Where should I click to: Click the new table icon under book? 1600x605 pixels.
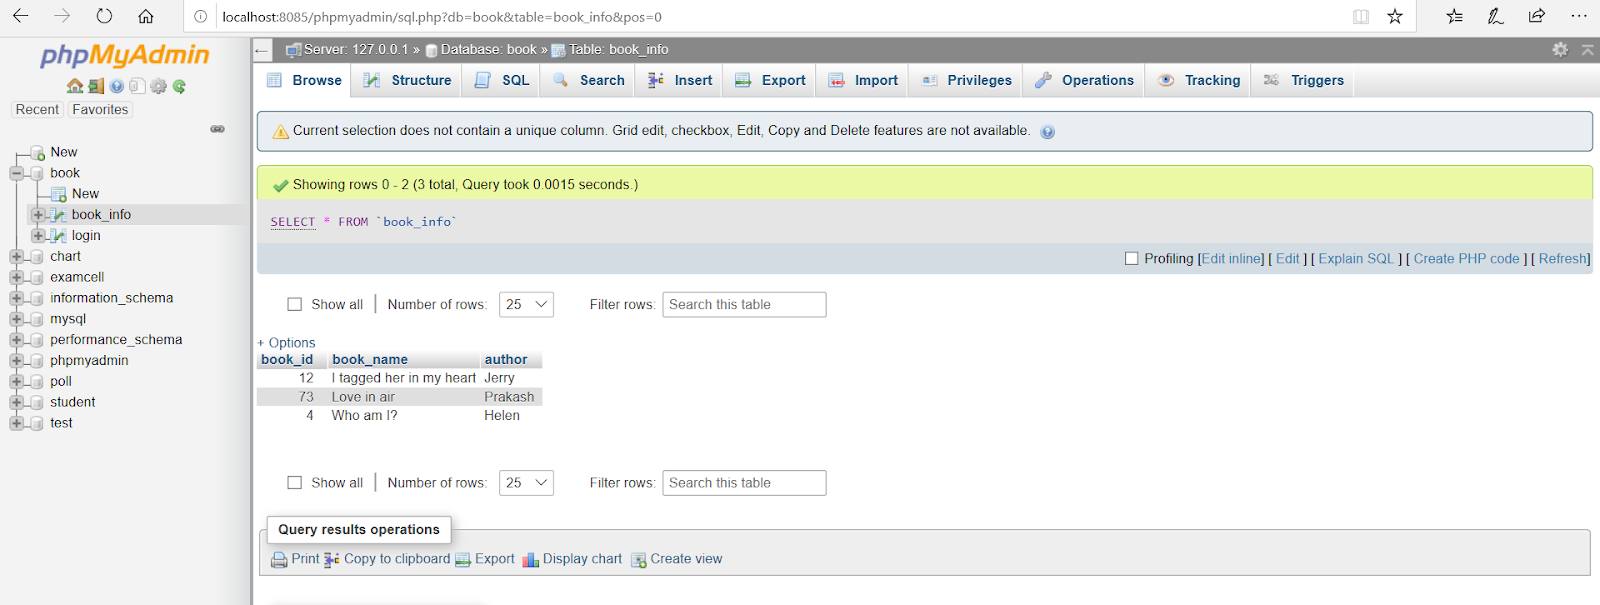59,194
